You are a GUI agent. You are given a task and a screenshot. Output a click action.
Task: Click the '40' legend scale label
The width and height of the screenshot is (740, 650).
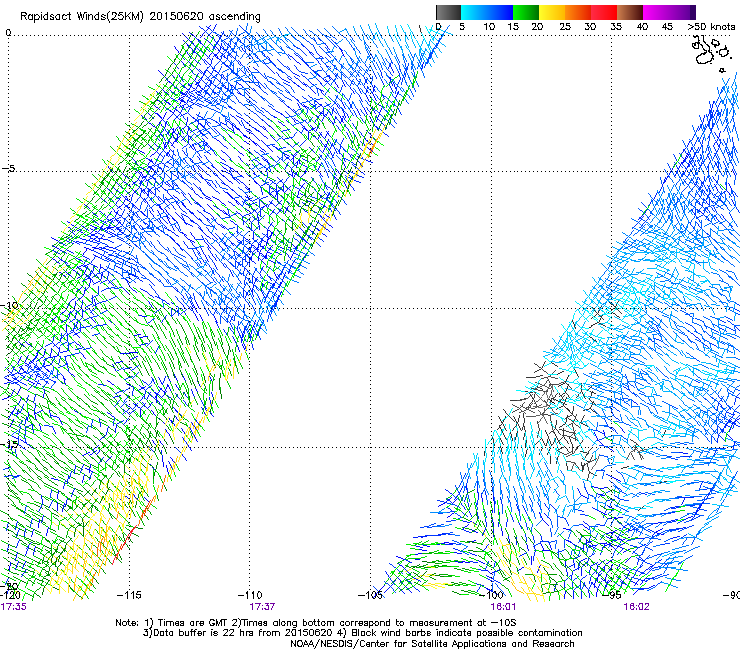pos(642,27)
